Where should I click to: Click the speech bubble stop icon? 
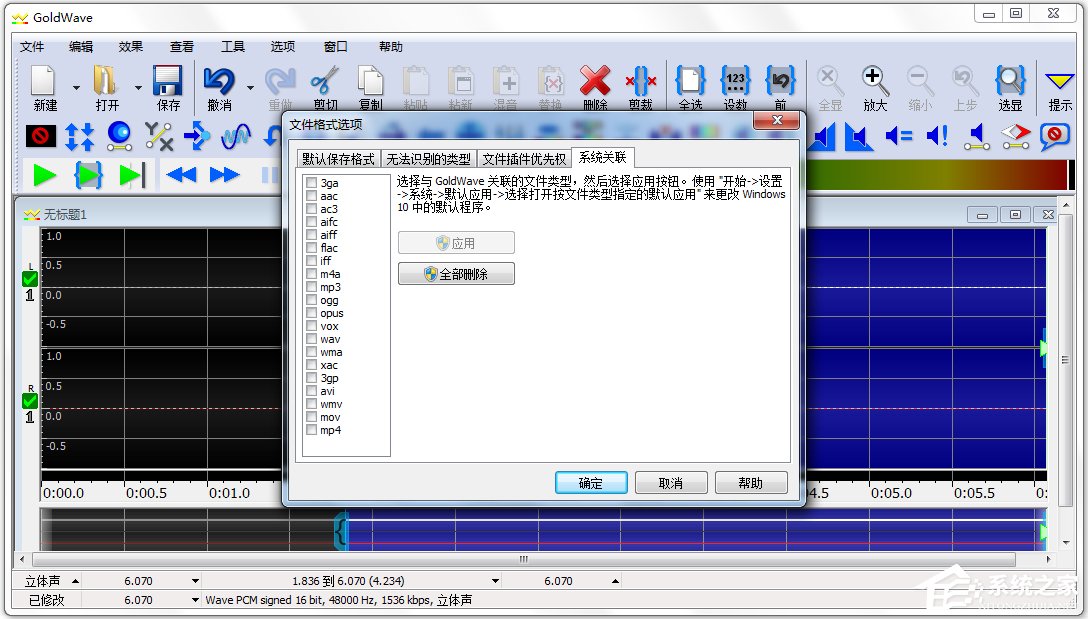pos(1055,136)
